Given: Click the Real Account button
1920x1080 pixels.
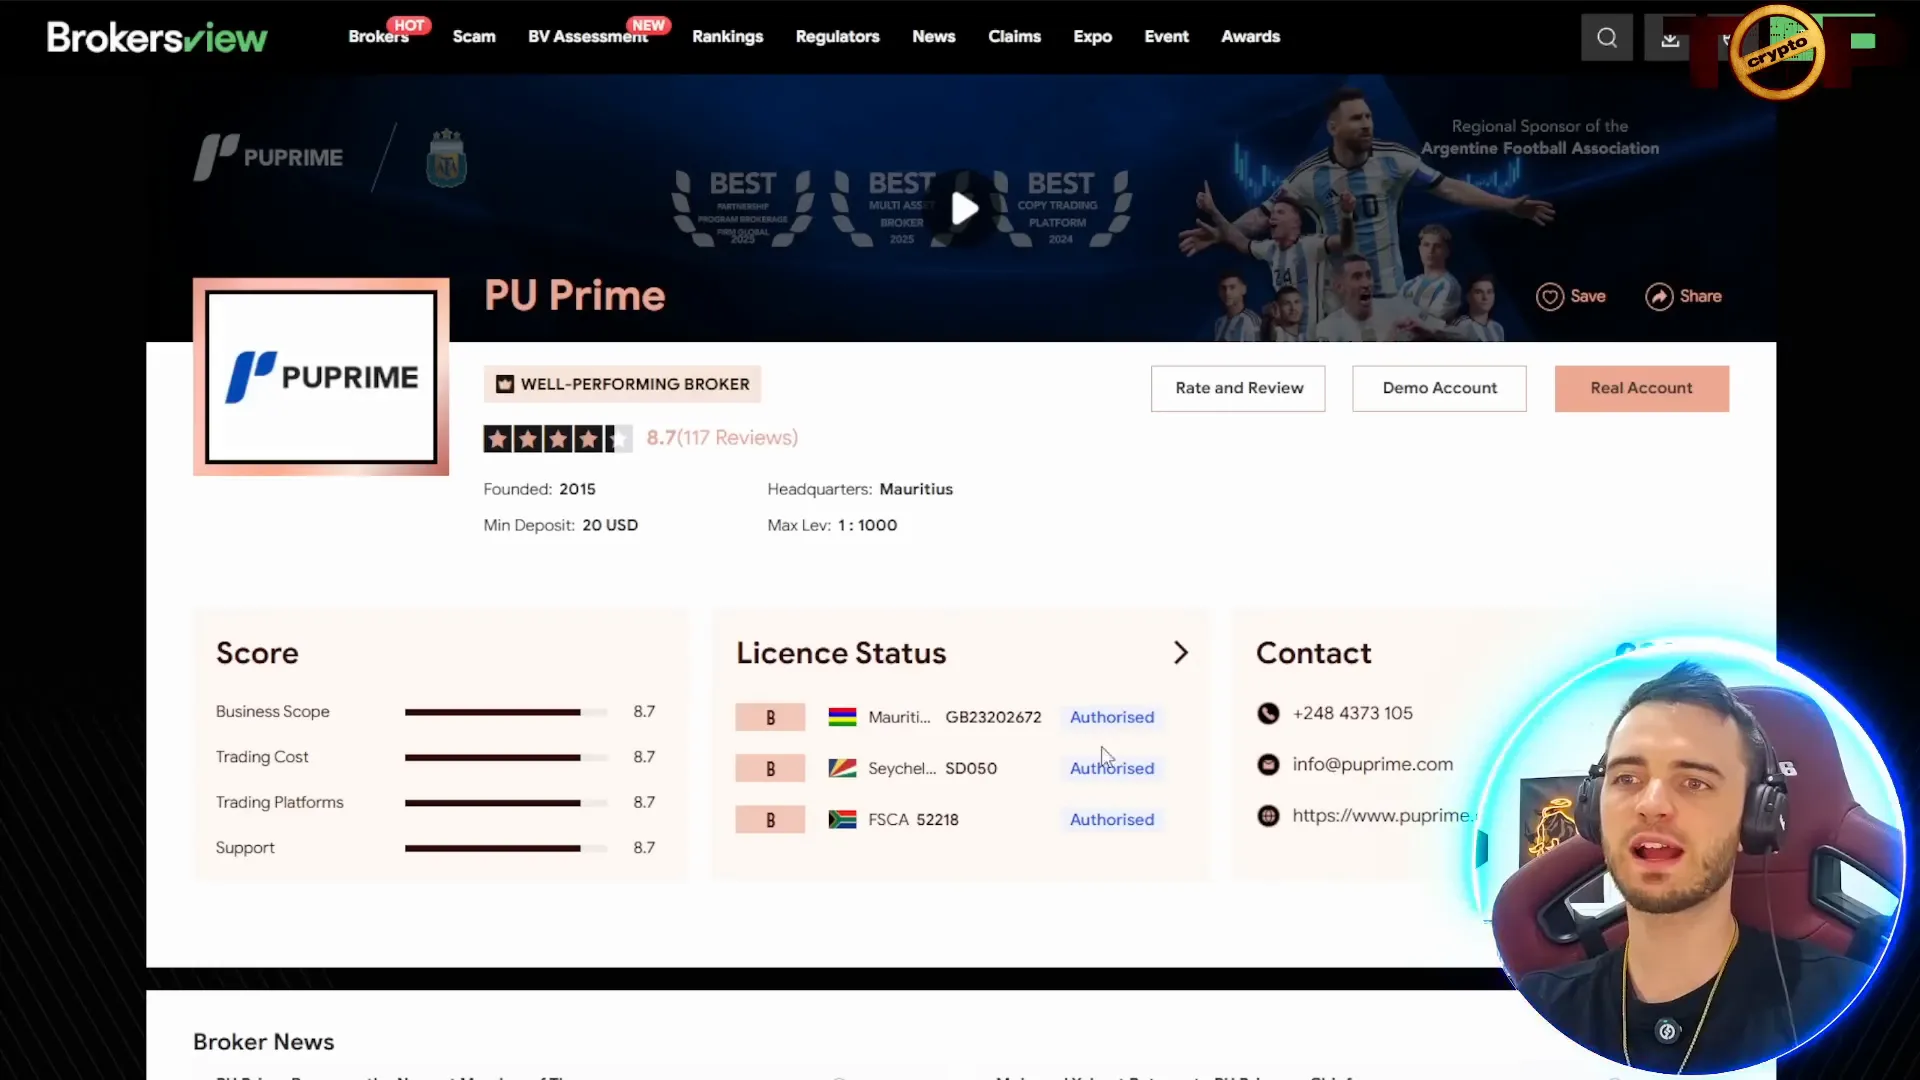Looking at the screenshot, I should pos(1642,388).
